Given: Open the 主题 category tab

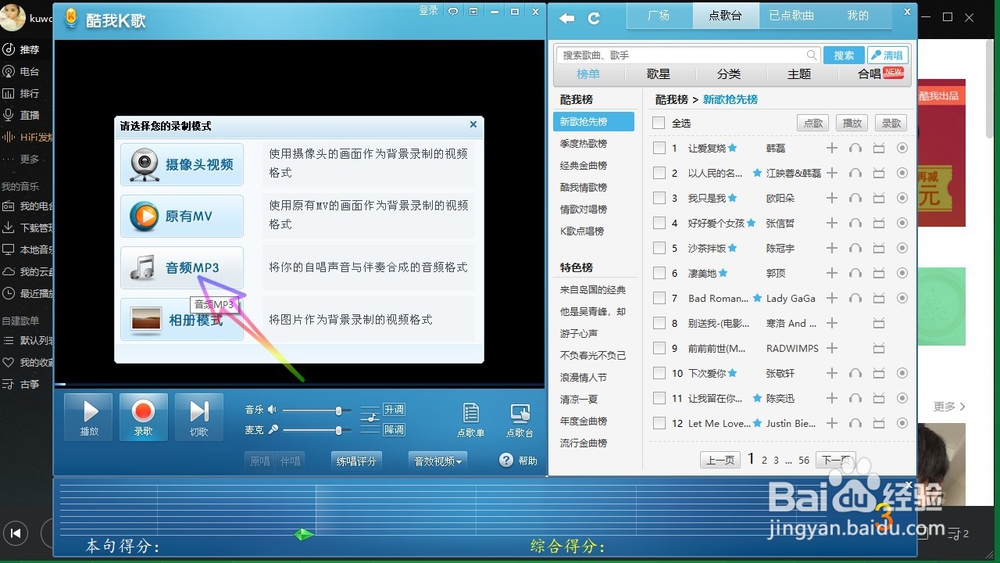Looking at the screenshot, I should tap(798, 74).
